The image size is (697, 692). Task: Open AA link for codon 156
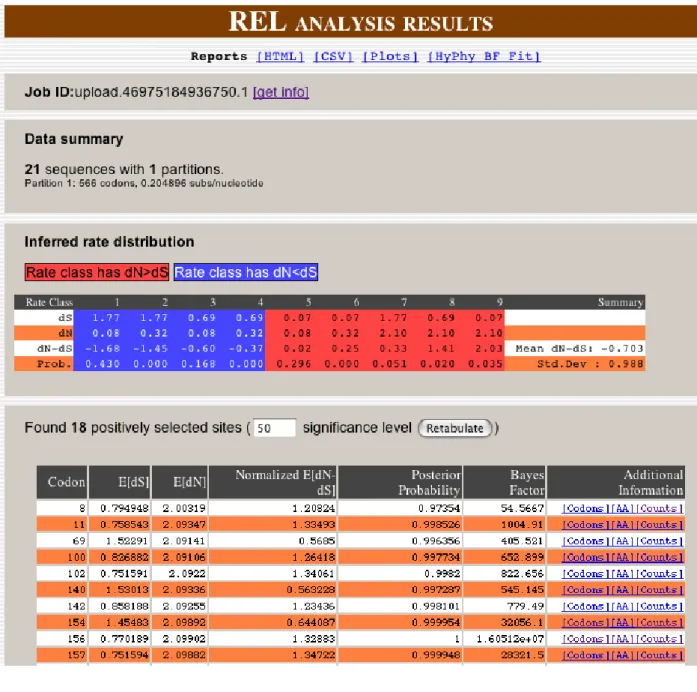pos(622,639)
